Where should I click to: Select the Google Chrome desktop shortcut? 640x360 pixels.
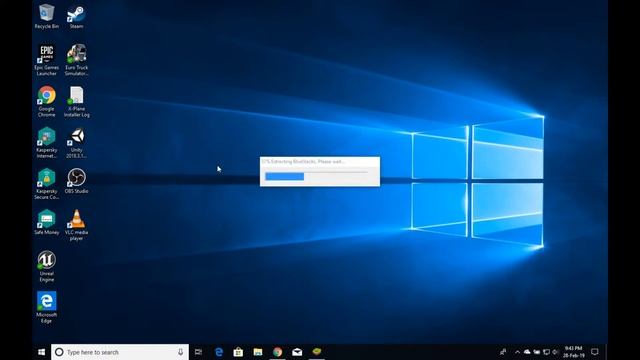pyautogui.click(x=47, y=101)
